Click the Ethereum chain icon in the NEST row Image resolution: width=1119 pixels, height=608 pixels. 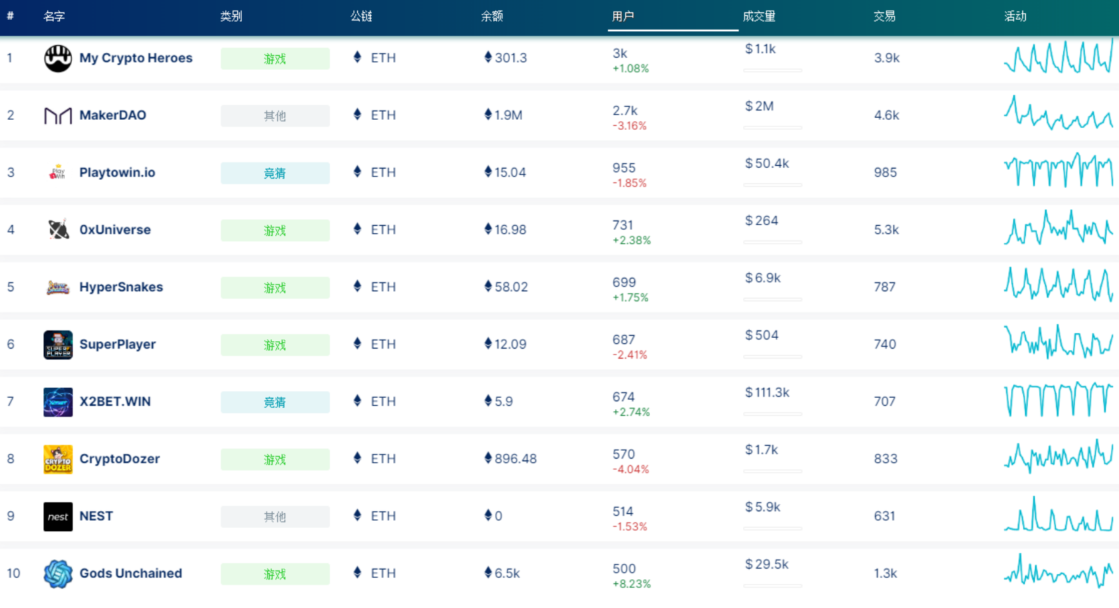click(x=358, y=515)
